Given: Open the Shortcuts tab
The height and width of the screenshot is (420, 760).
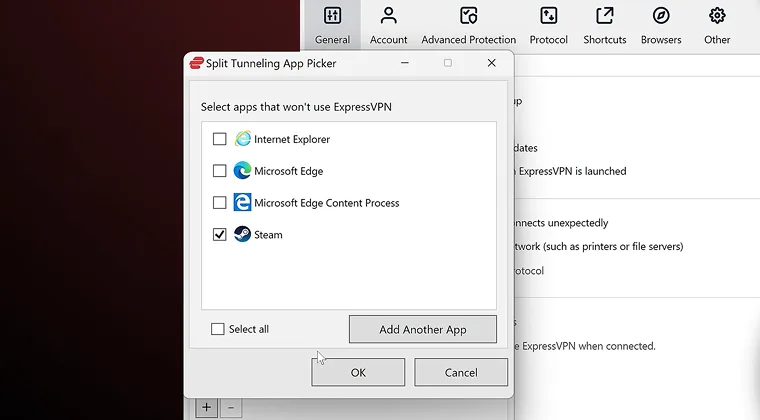Looking at the screenshot, I should pos(604,25).
